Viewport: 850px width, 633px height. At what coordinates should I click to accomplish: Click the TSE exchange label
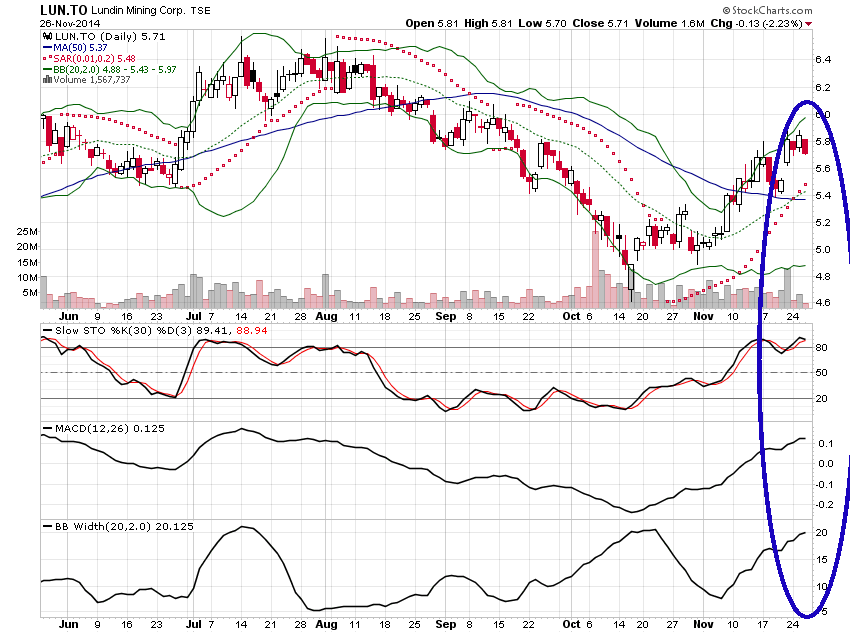201,11
